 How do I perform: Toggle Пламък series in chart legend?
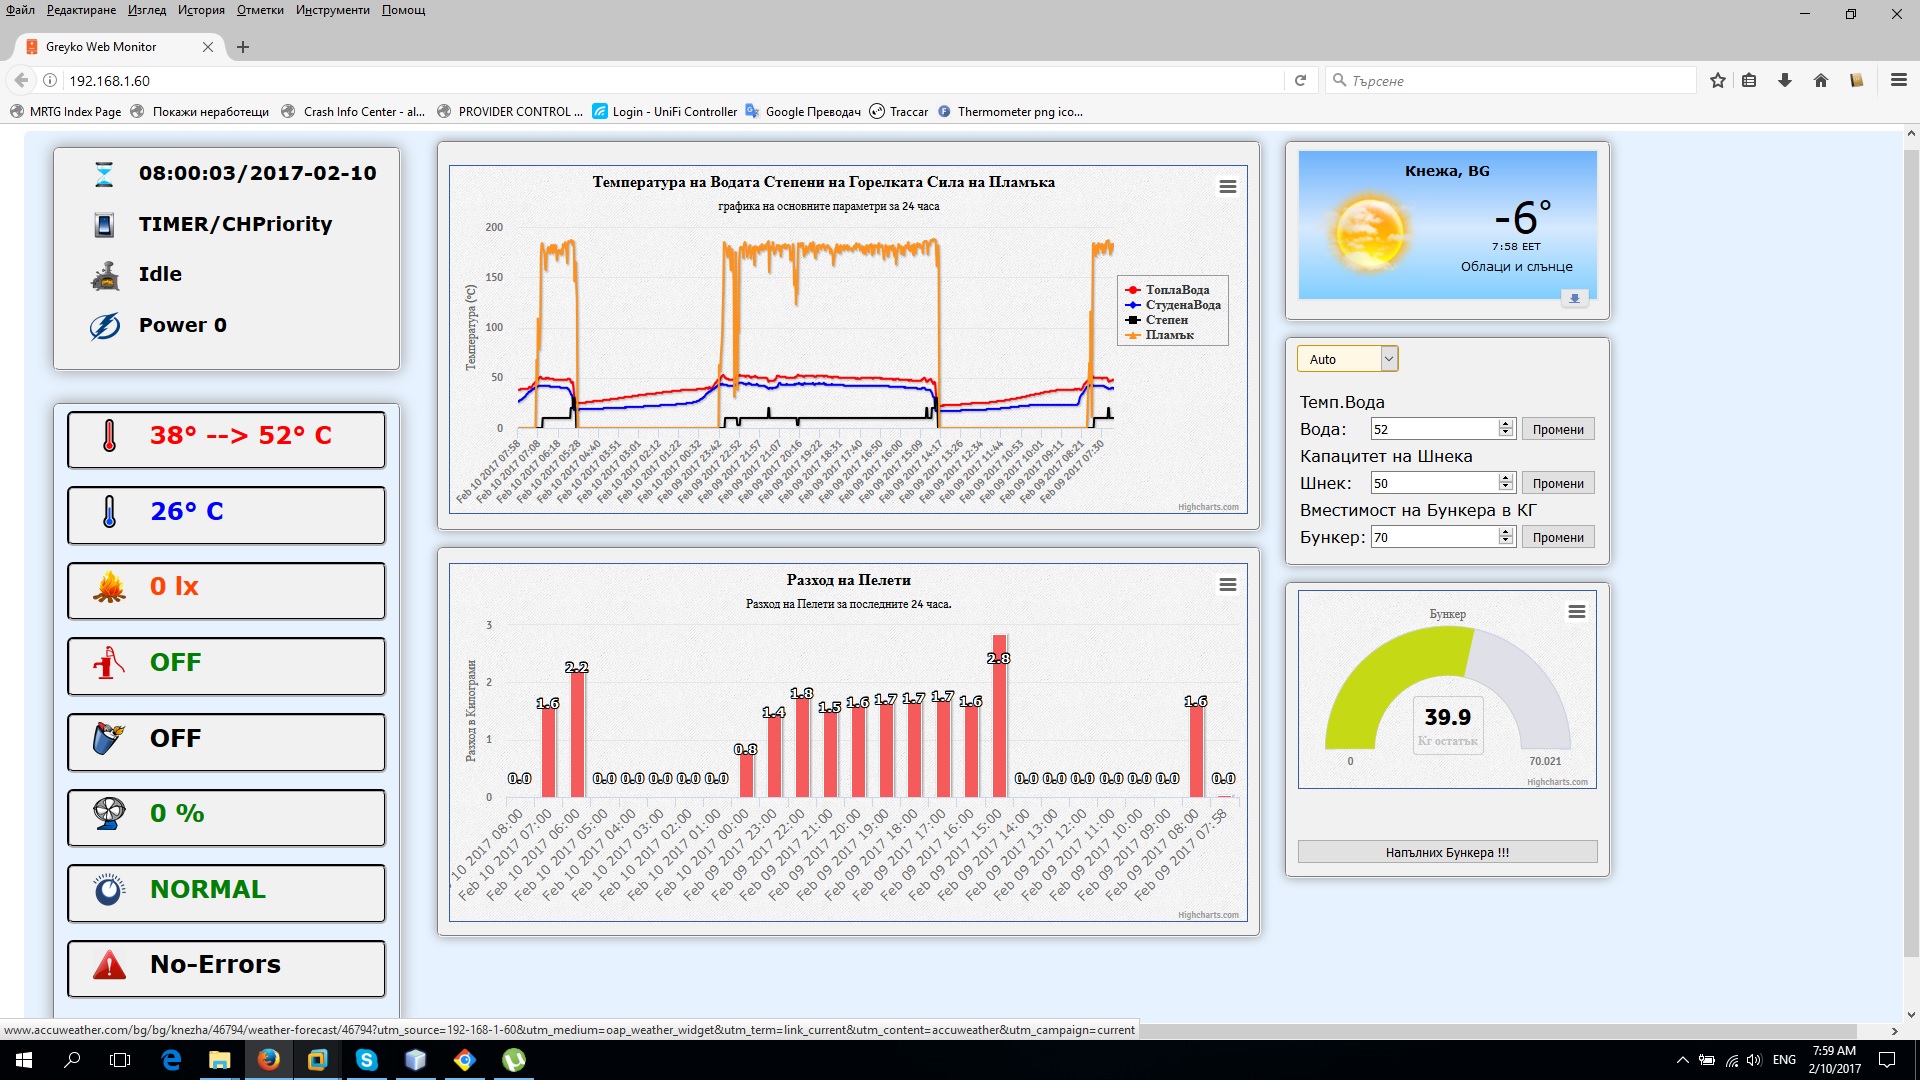click(1169, 335)
